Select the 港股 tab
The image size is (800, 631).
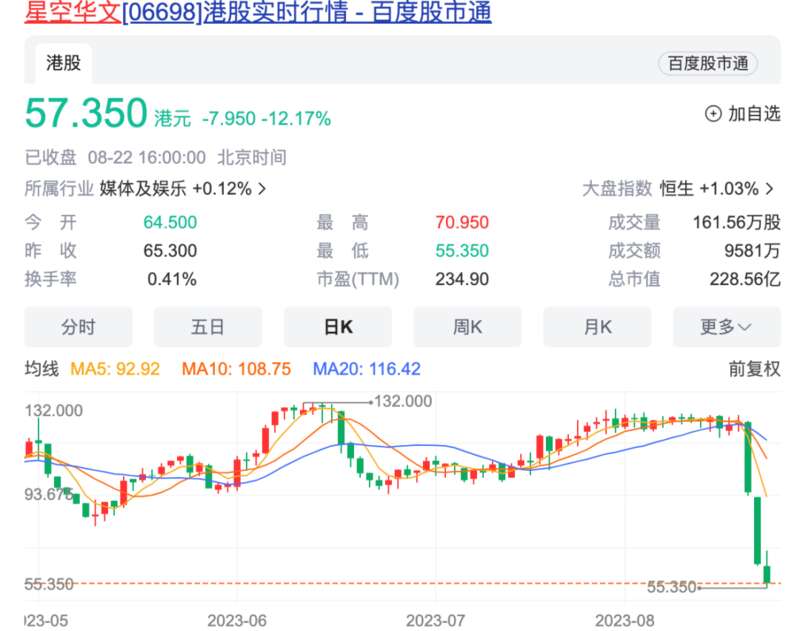[x=63, y=63]
